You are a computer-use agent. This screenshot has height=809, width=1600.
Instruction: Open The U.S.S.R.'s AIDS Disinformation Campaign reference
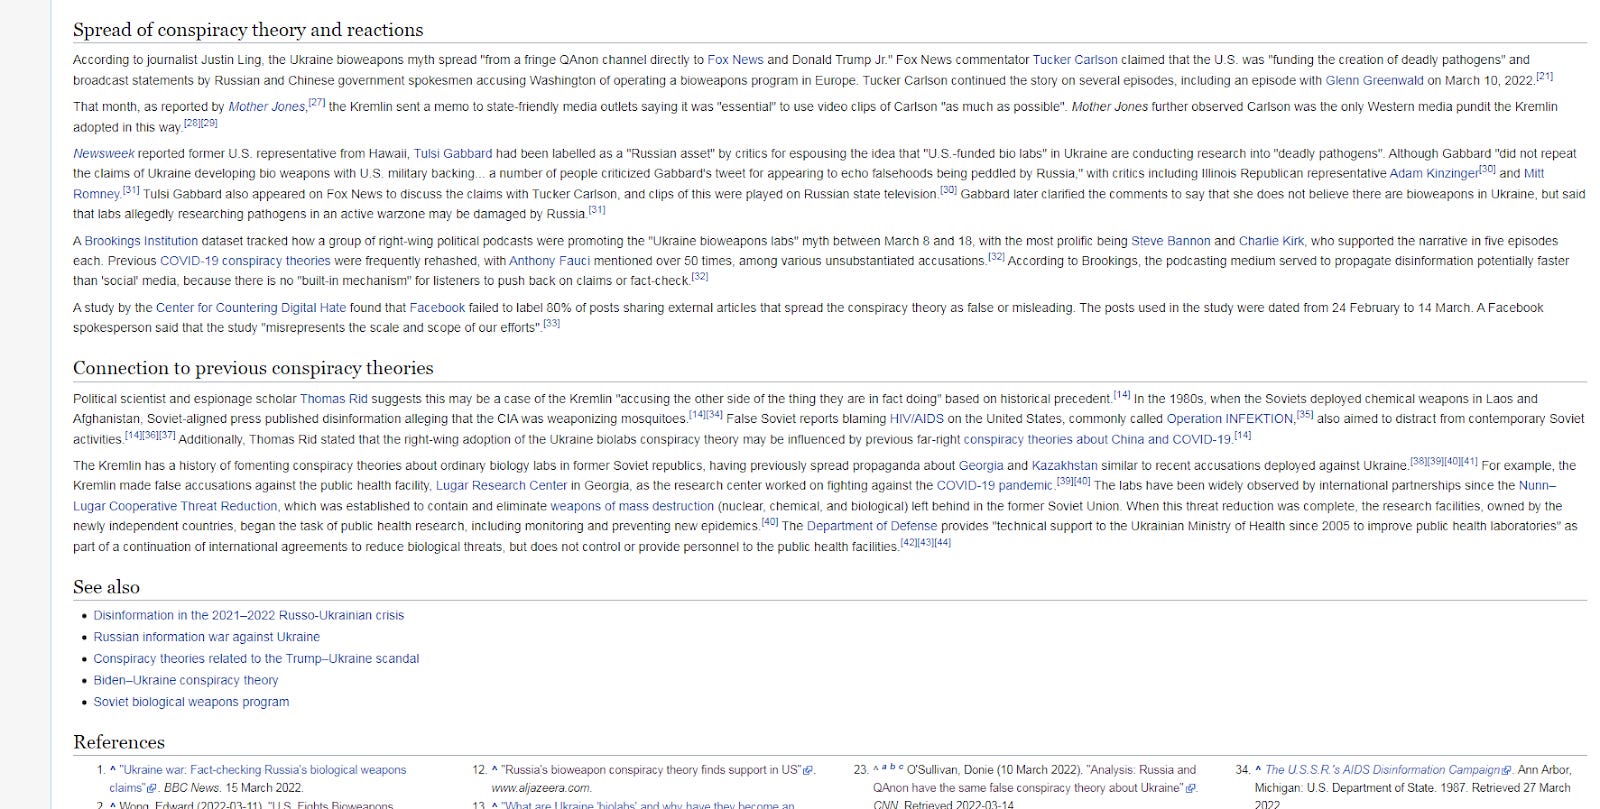point(1383,770)
